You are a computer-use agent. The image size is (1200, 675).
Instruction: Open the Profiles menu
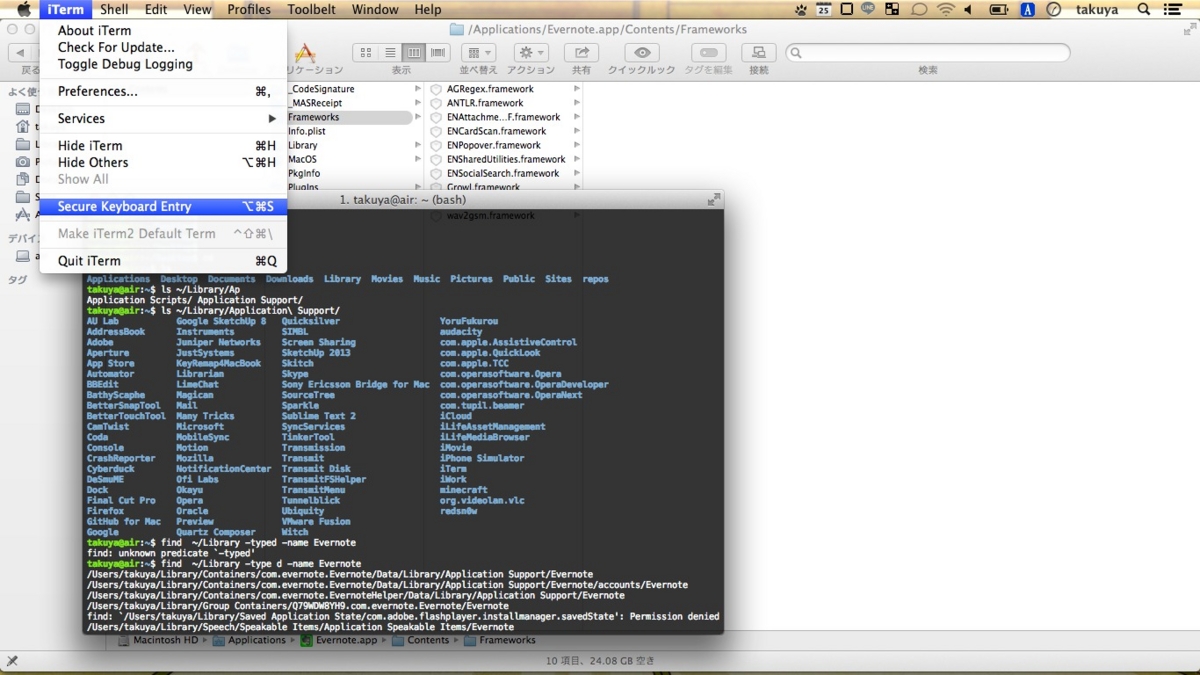pyautogui.click(x=249, y=9)
